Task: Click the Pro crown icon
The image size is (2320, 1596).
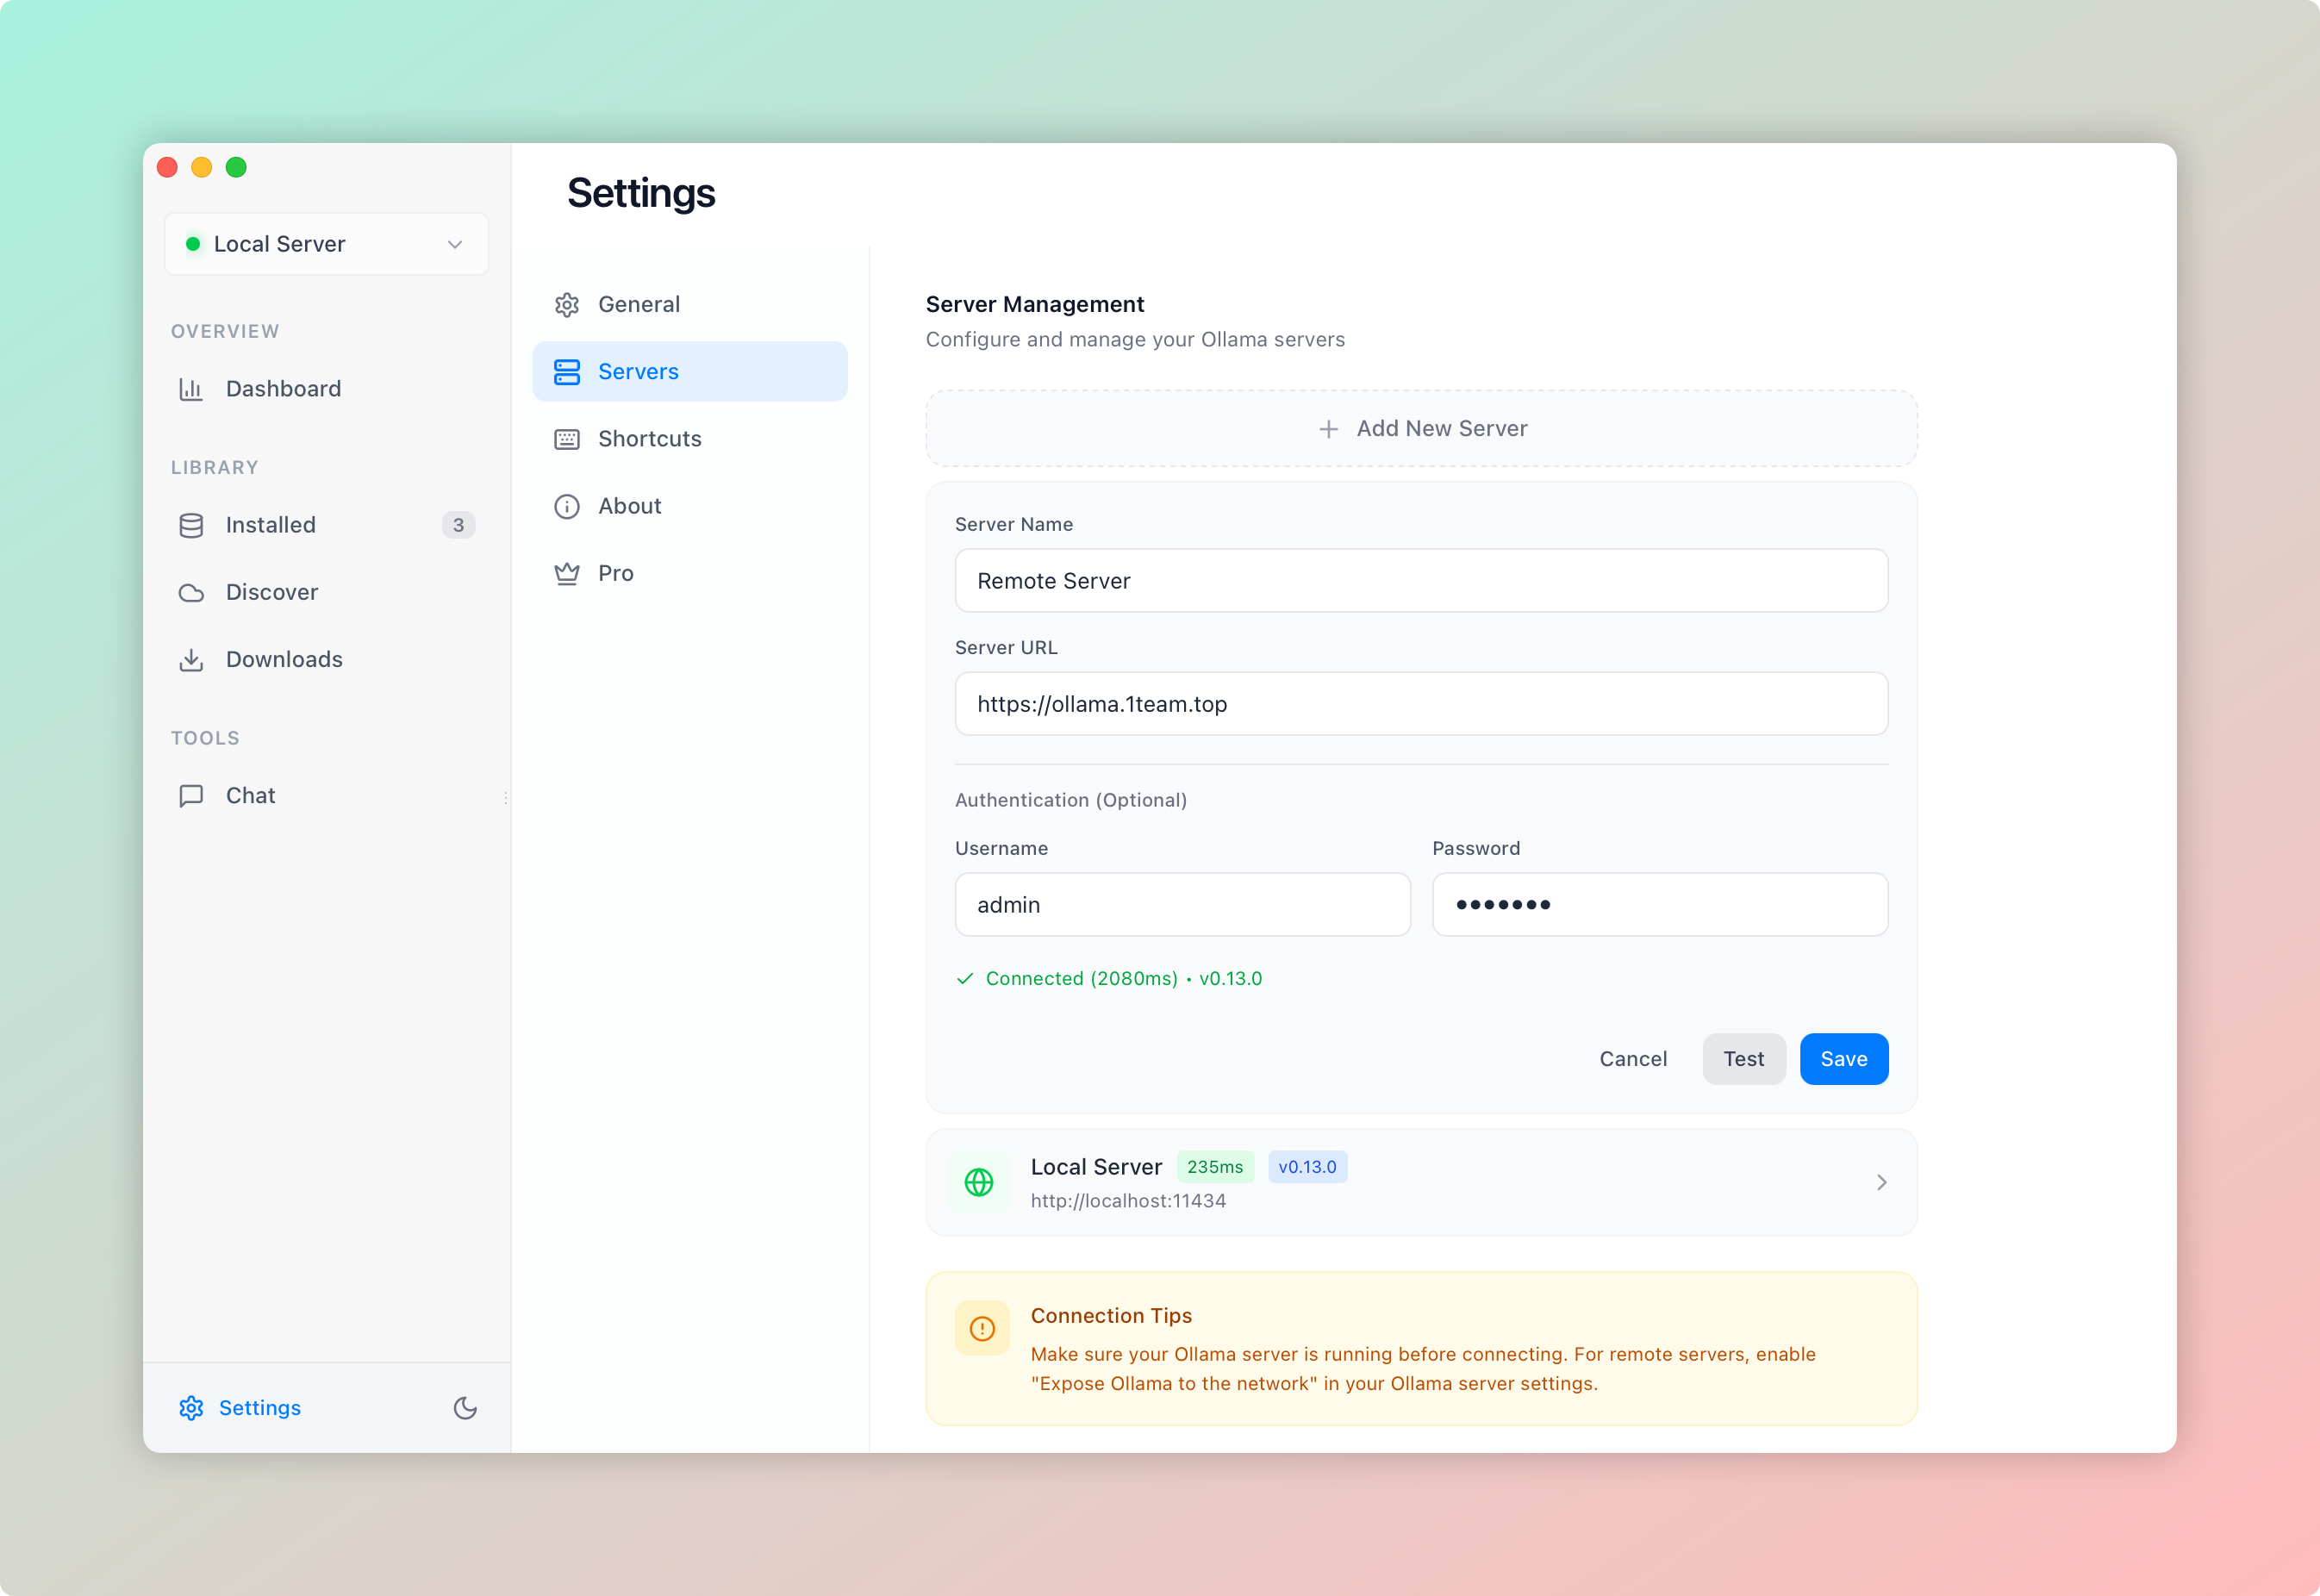Action: 567,573
